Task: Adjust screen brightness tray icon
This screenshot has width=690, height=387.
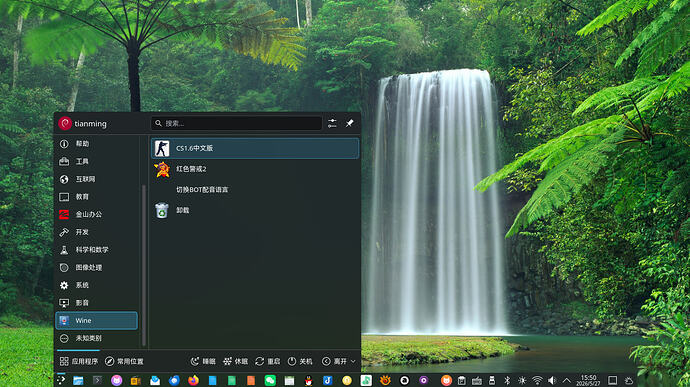Action: coord(522,380)
